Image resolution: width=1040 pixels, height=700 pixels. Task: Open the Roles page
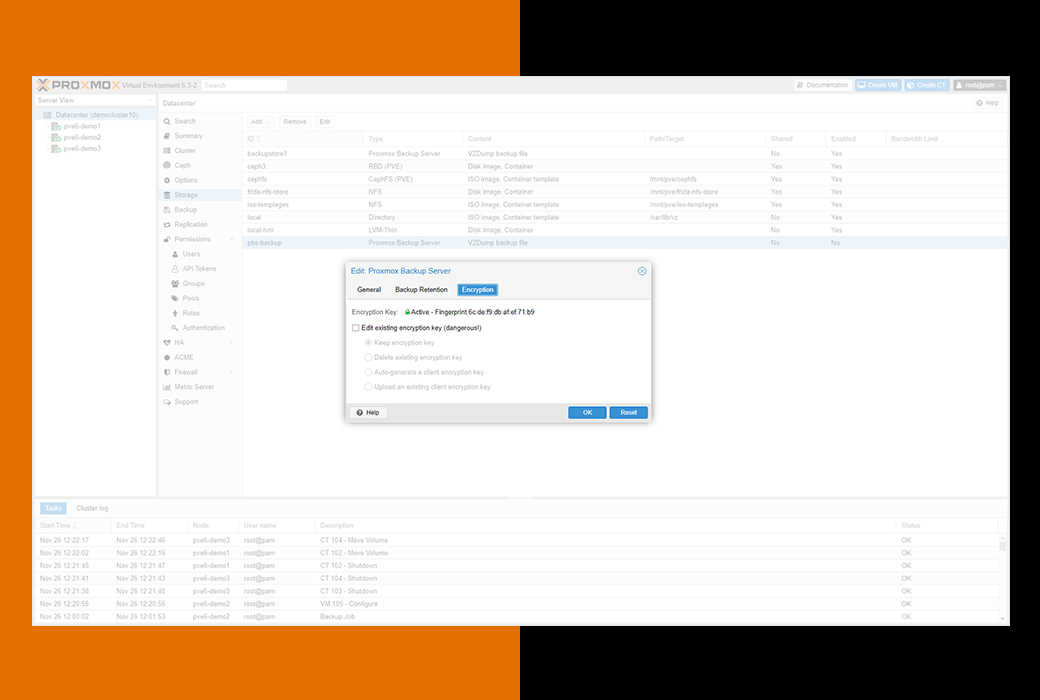(186, 313)
